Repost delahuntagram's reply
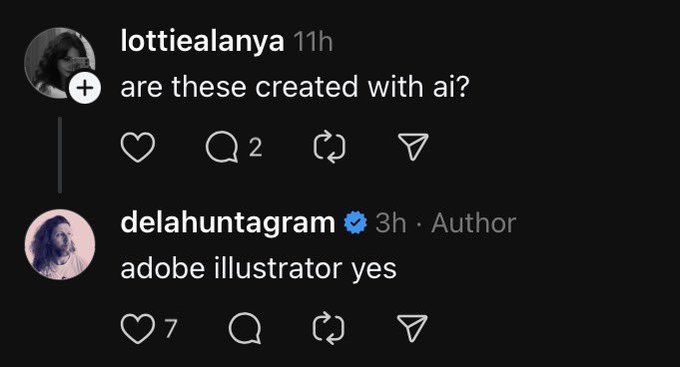680x367 pixels. [329, 328]
